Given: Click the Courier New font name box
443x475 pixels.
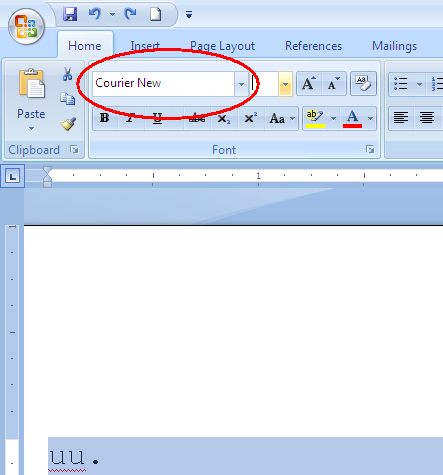Looking at the screenshot, I should 163,84.
